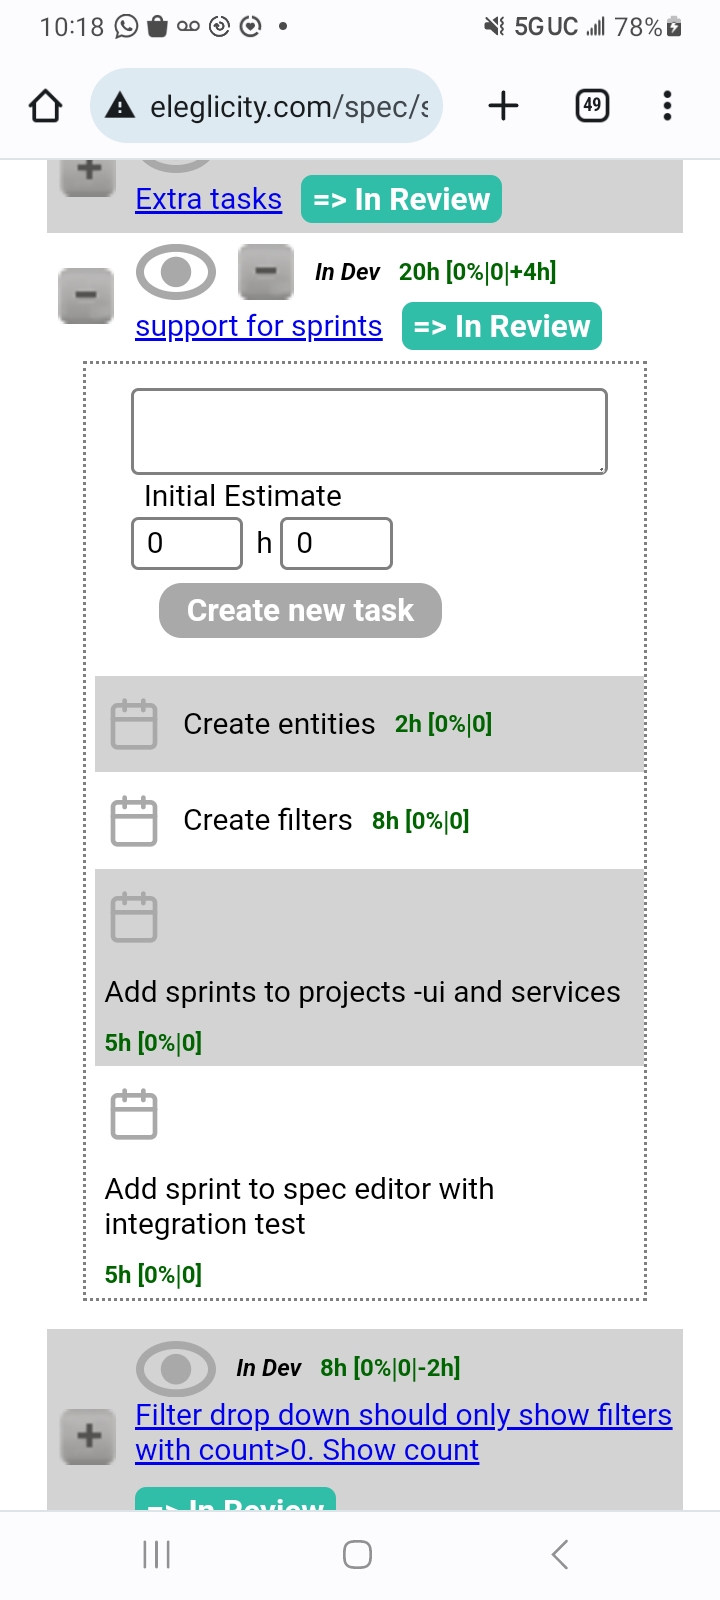Click the Create new task button

(300, 610)
